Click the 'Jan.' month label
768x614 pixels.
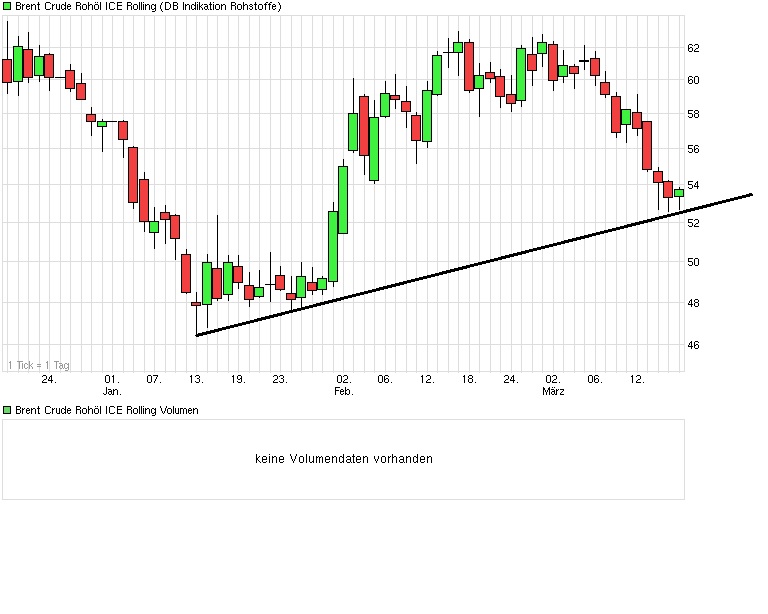tap(112, 391)
